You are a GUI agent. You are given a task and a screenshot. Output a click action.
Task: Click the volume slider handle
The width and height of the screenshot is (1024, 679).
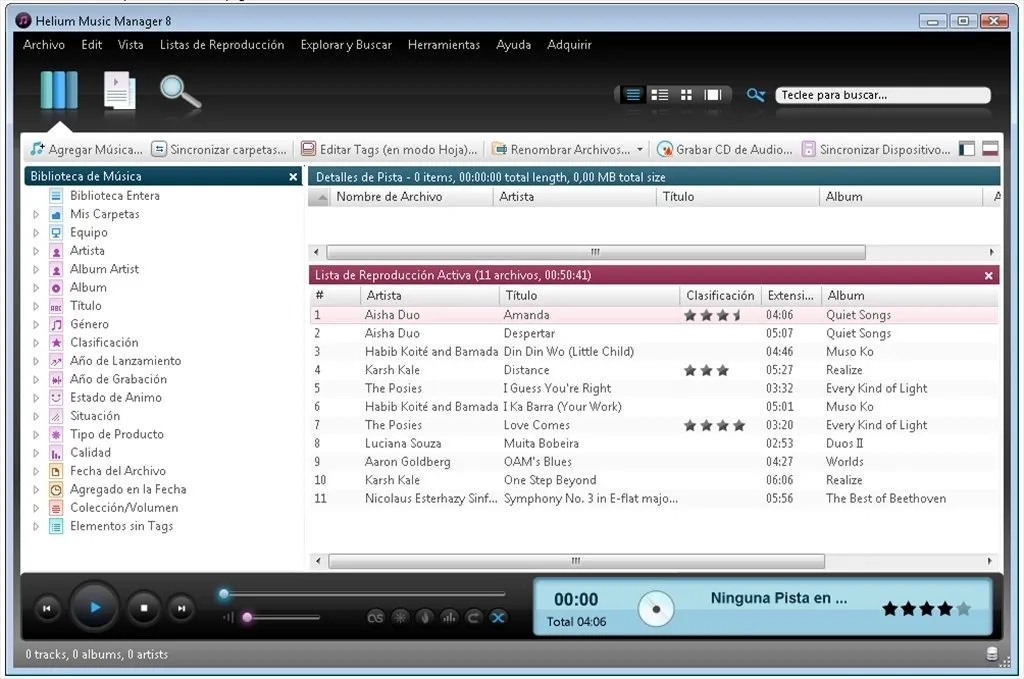[247, 617]
